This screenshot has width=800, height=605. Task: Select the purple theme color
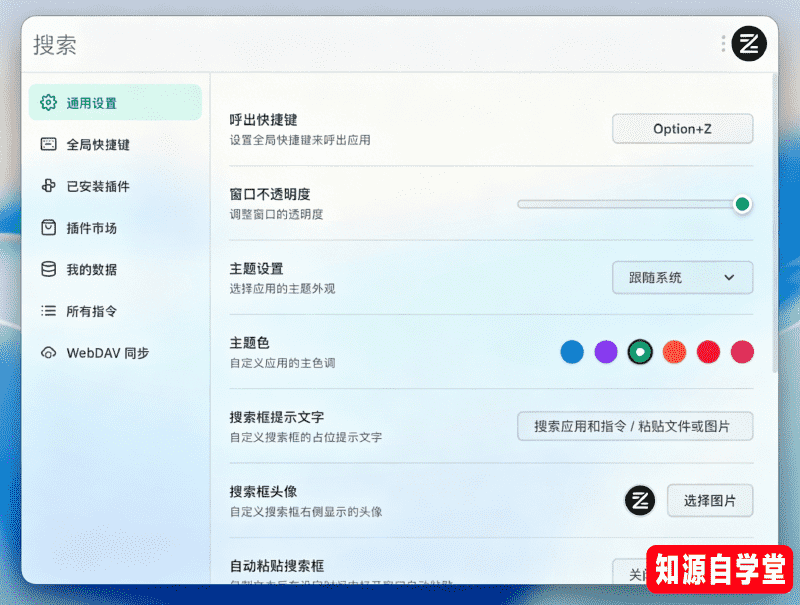click(x=606, y=352)
